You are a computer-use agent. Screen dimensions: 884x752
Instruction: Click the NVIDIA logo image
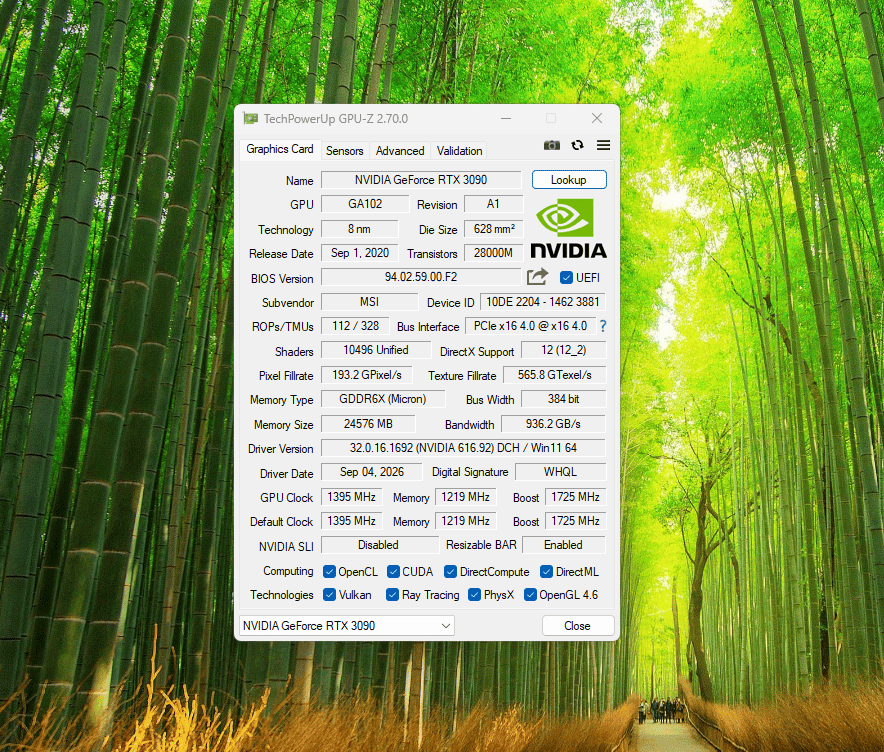coord(569,229)
